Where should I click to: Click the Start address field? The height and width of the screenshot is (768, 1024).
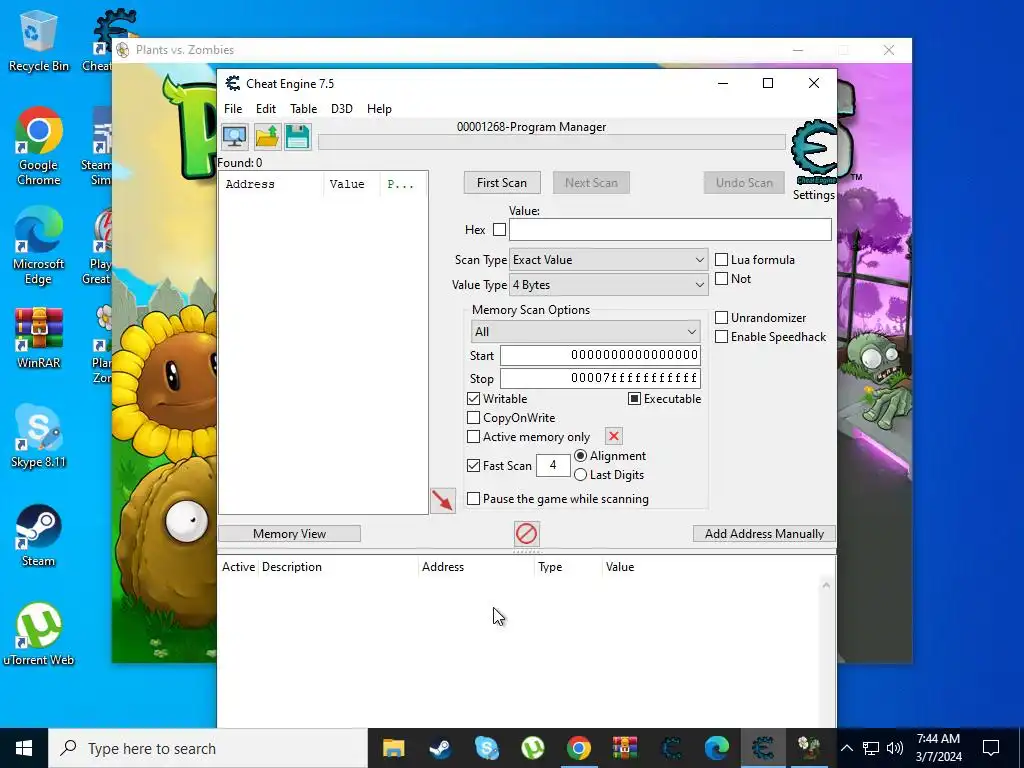point(600,355)
